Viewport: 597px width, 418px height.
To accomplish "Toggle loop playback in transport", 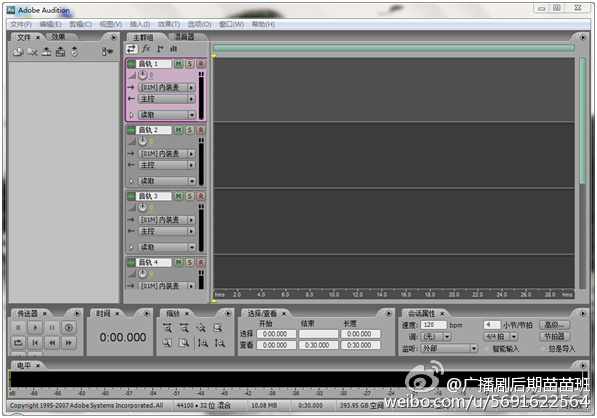I will pyautogui.click(x=18, y=343).
